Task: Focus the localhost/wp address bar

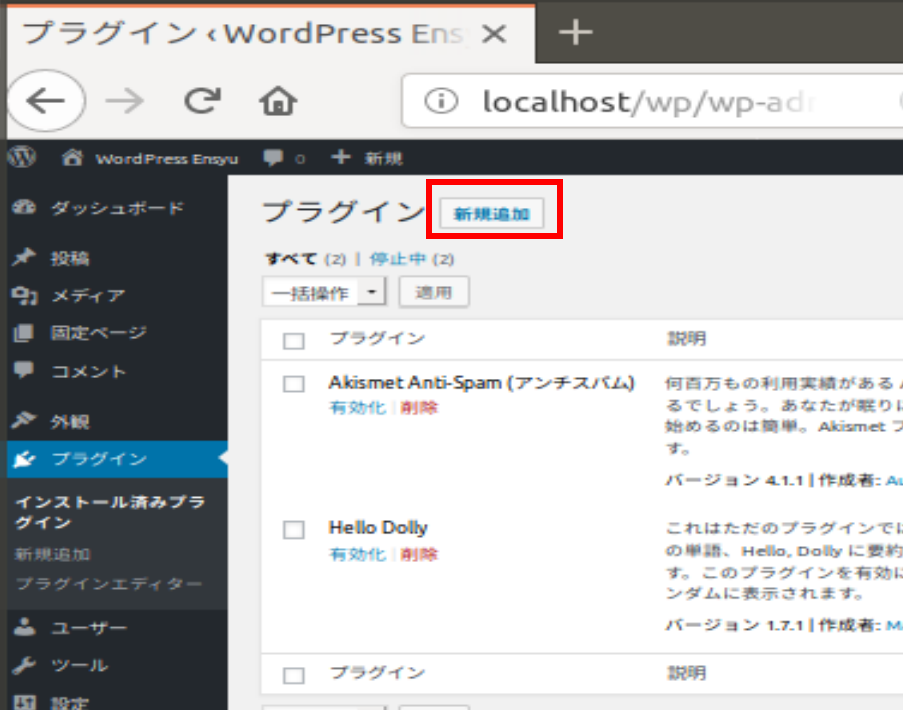Action: (x=652, y=101)
